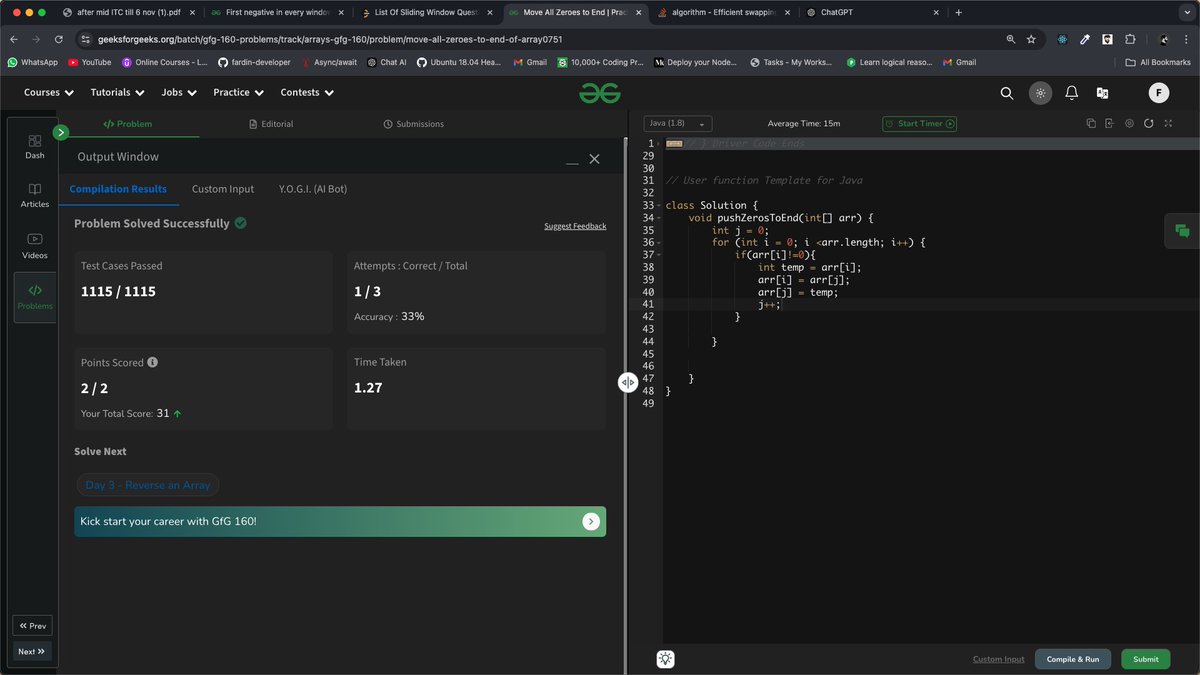The width and height of the screenshot is (1200, 675).
Task: Click the Points Scored info icon
Action: (153, 363)
